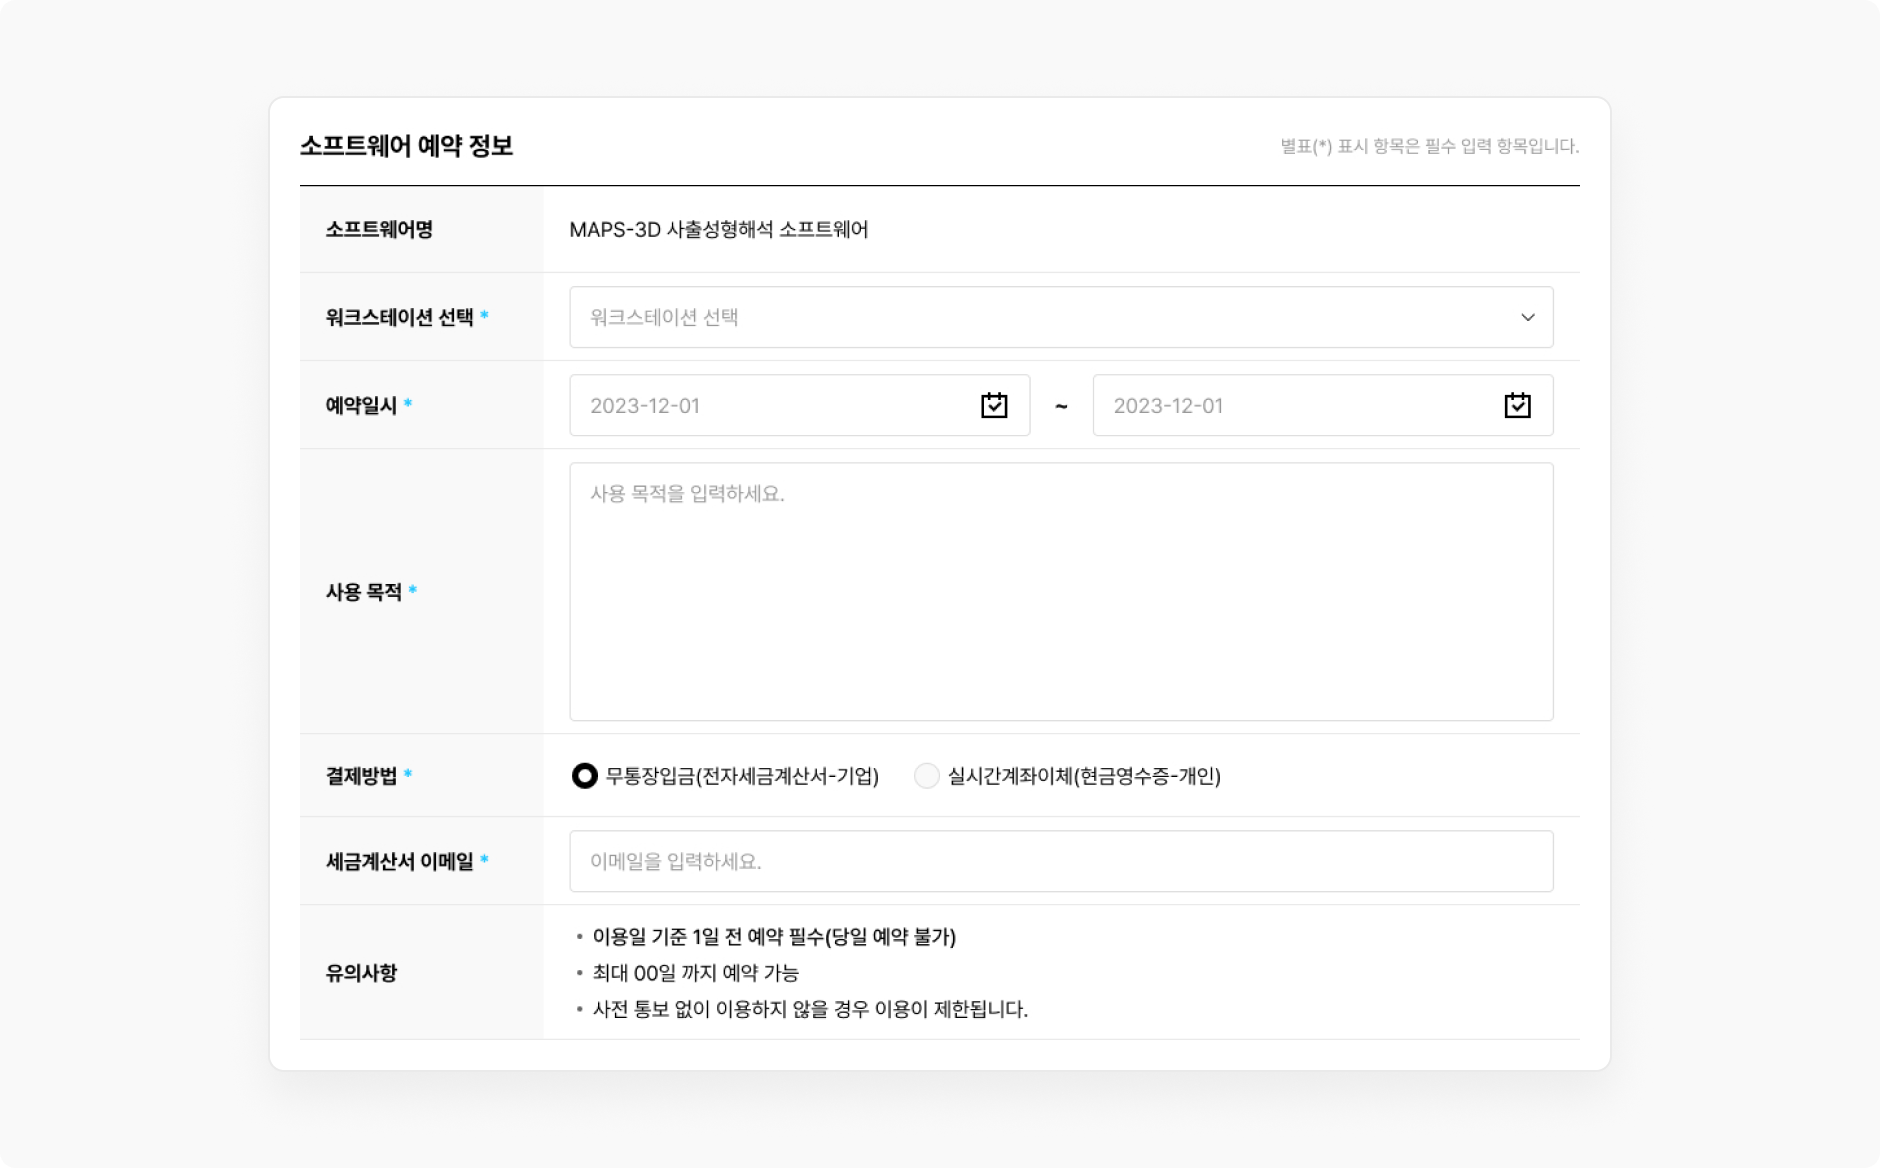
Task: Select the 무통장입금 radio button
Action: 584,776
